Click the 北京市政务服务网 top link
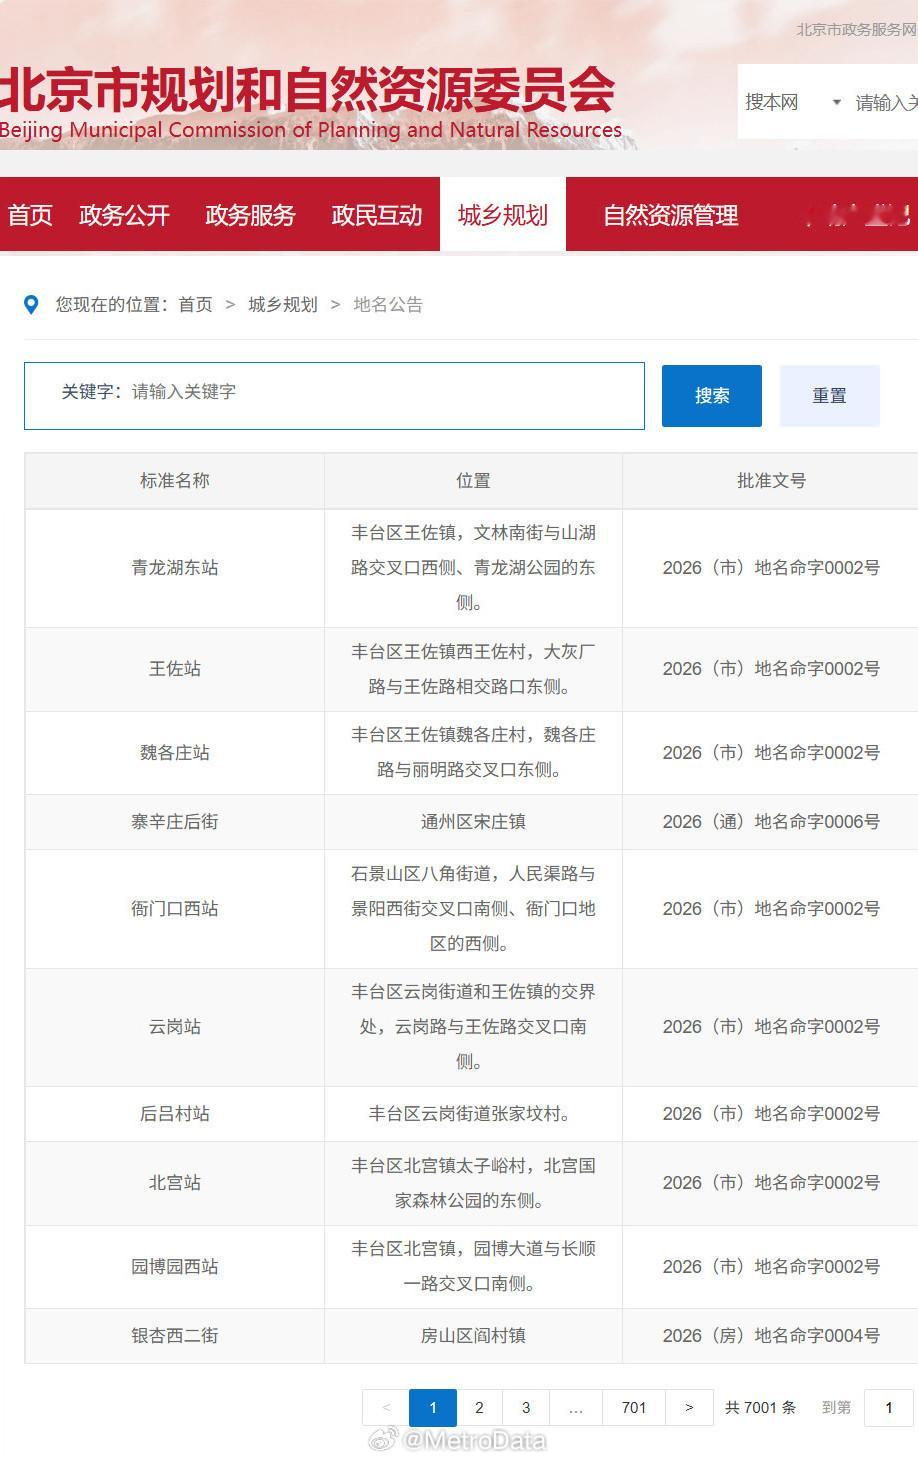Image resolution: width=918 pixels, height=1460 pixels. (x=856, y=30)
